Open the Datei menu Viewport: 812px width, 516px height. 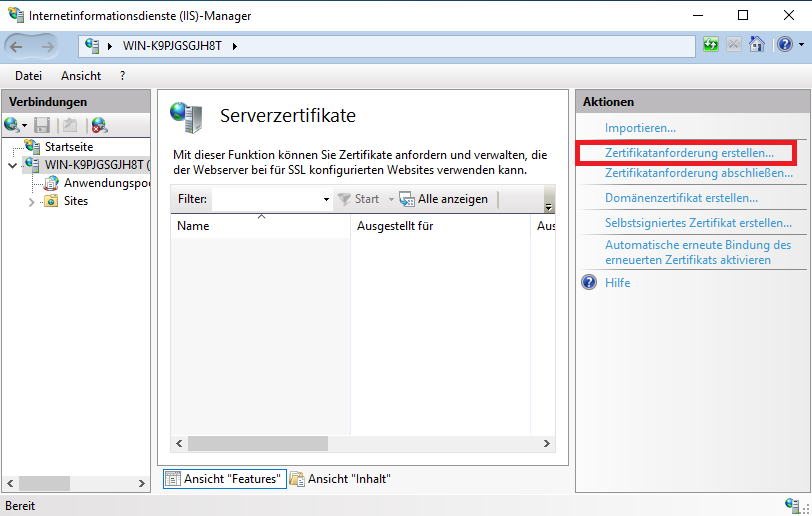28,75
